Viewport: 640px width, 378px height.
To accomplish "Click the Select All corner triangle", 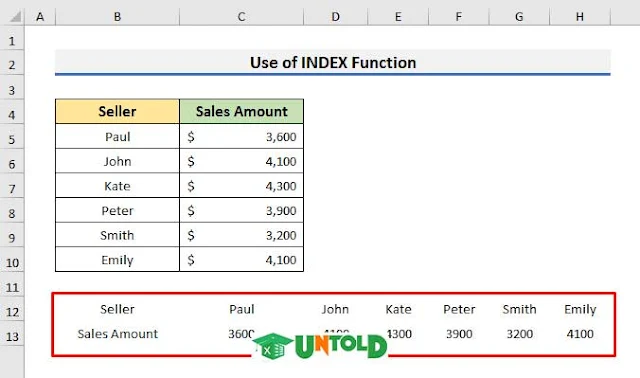I will pyautogui.click(x=15, y=17).
